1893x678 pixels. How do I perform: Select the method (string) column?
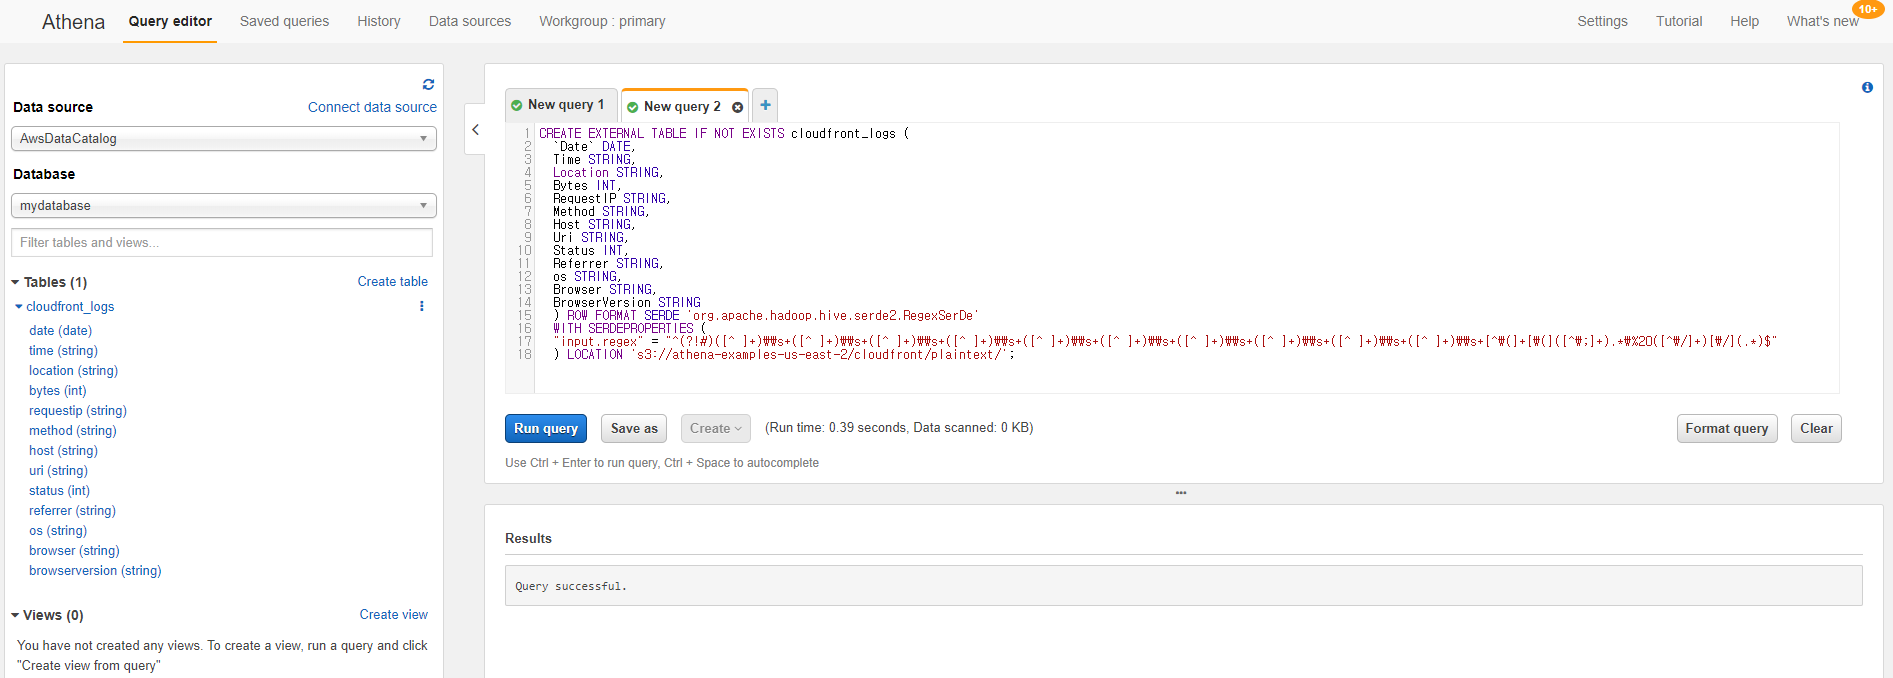pyautogui.click(x=72, y=431)
